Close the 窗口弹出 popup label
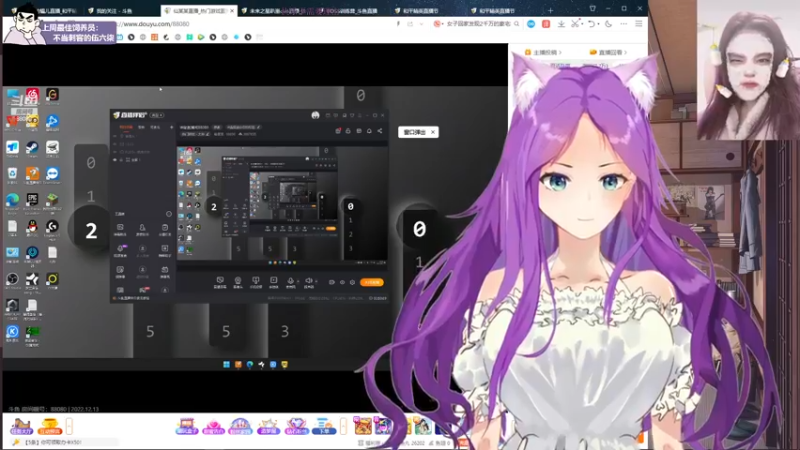This screenshot has width=800, height=450. (433, 132)
